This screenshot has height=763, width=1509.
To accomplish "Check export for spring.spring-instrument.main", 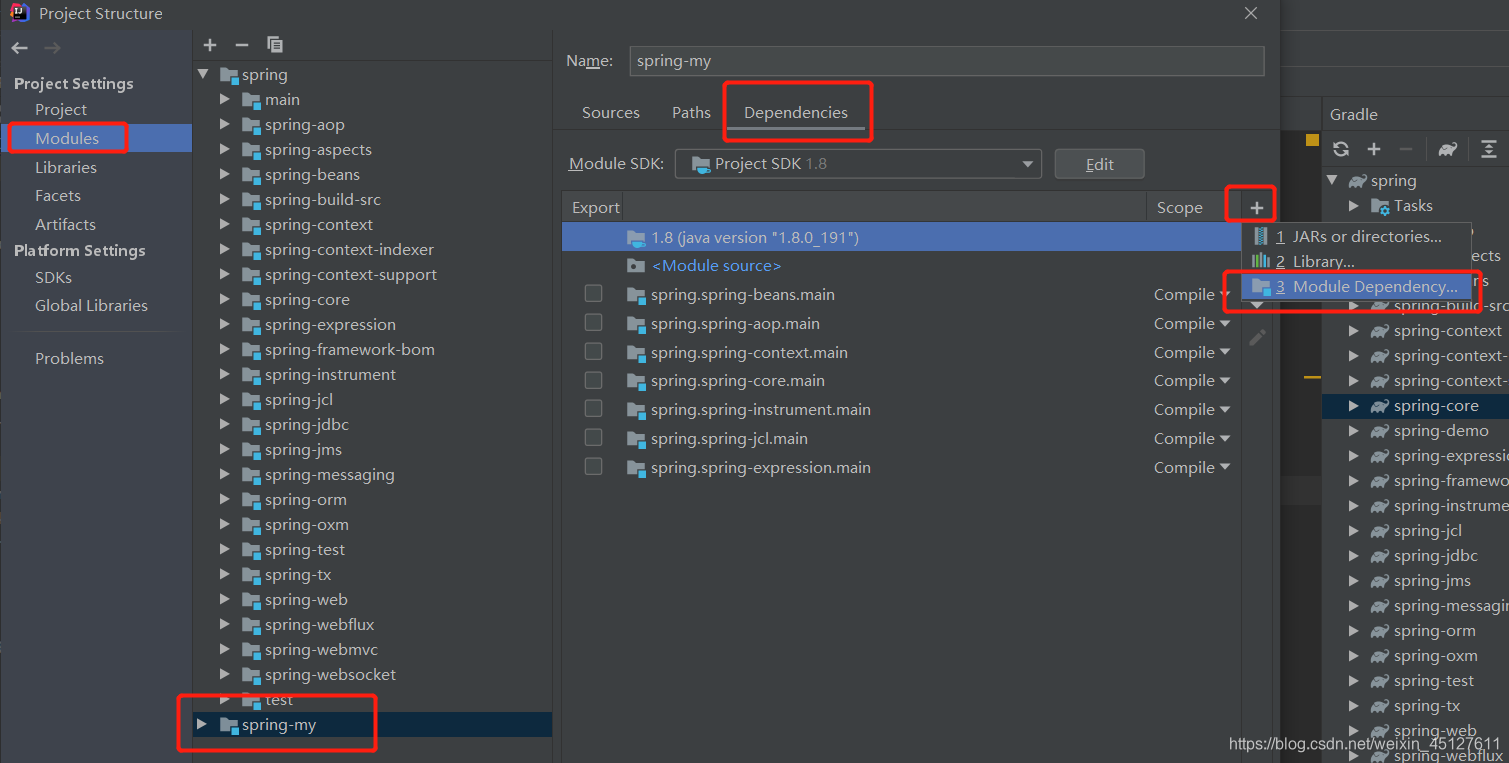I will tap(593, 409).
